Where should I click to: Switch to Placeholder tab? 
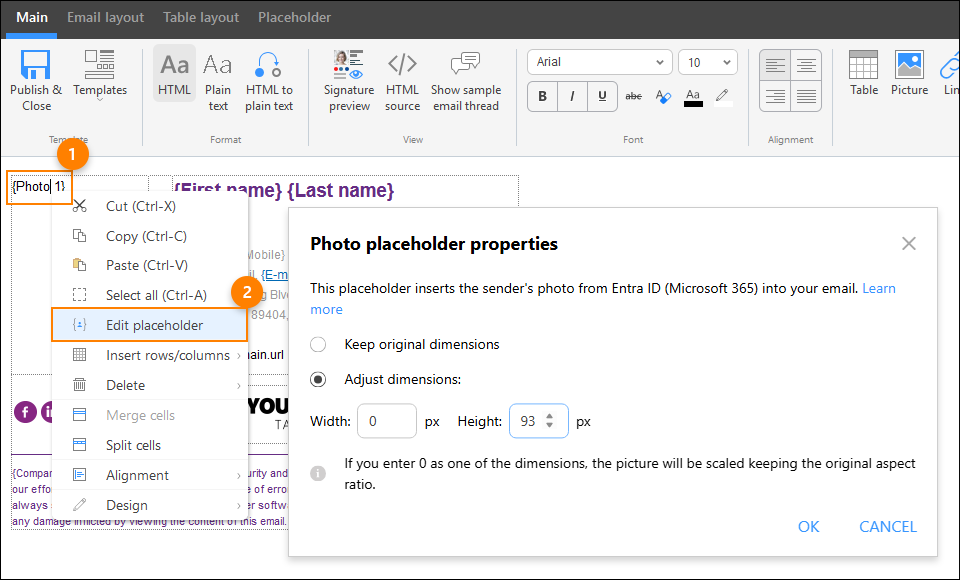click(x=294, y=17)
